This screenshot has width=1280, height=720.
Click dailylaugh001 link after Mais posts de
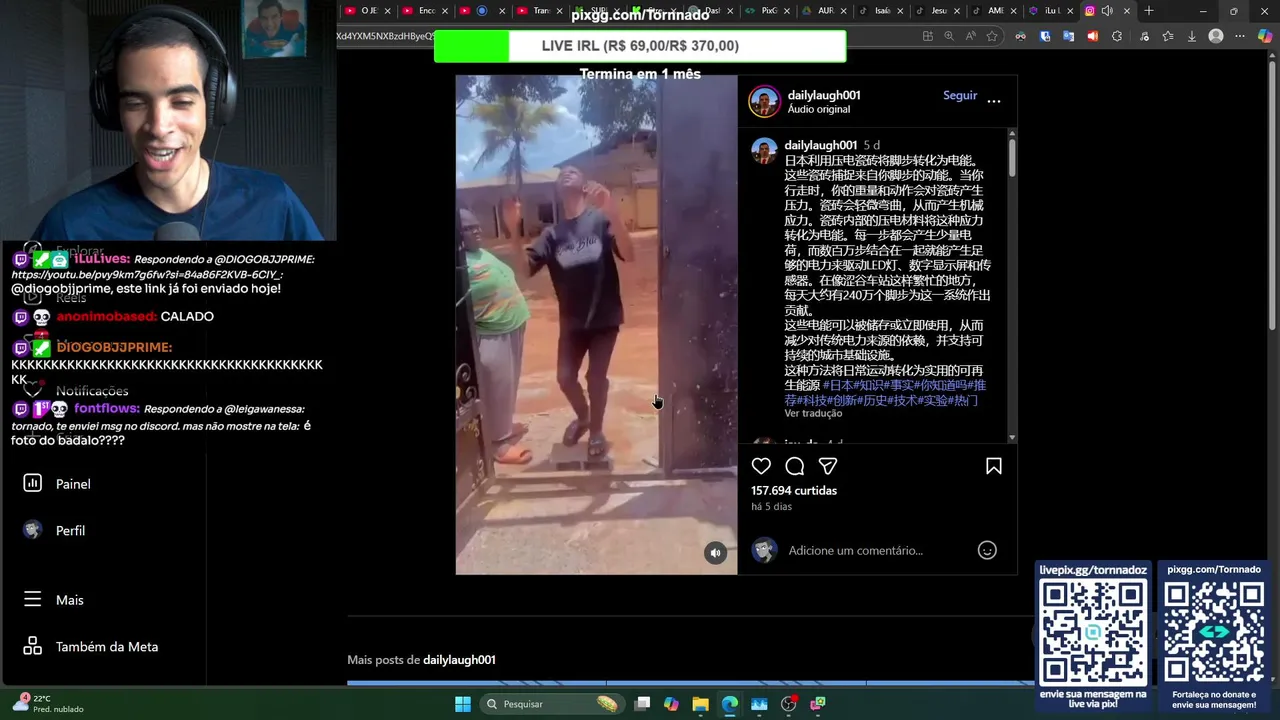[x=459, y=659]
